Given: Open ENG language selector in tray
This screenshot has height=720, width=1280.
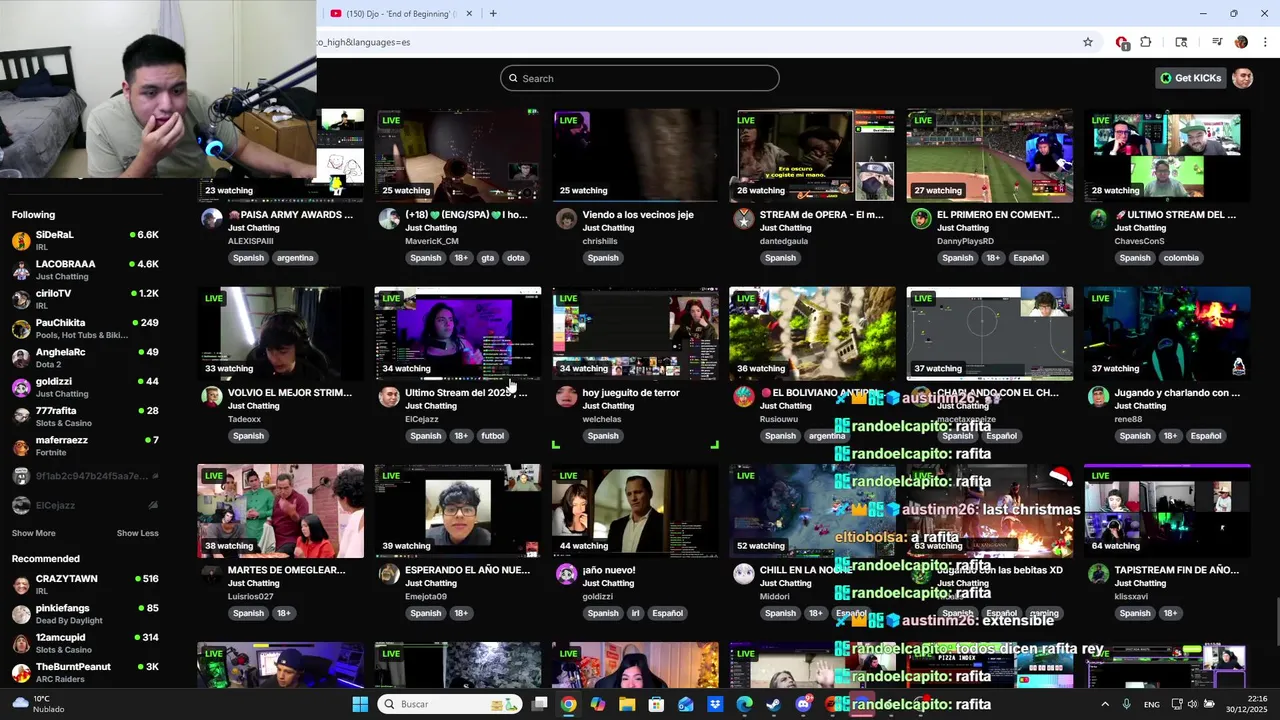Looking at the screenshot, I should [x=1152, y=704].
